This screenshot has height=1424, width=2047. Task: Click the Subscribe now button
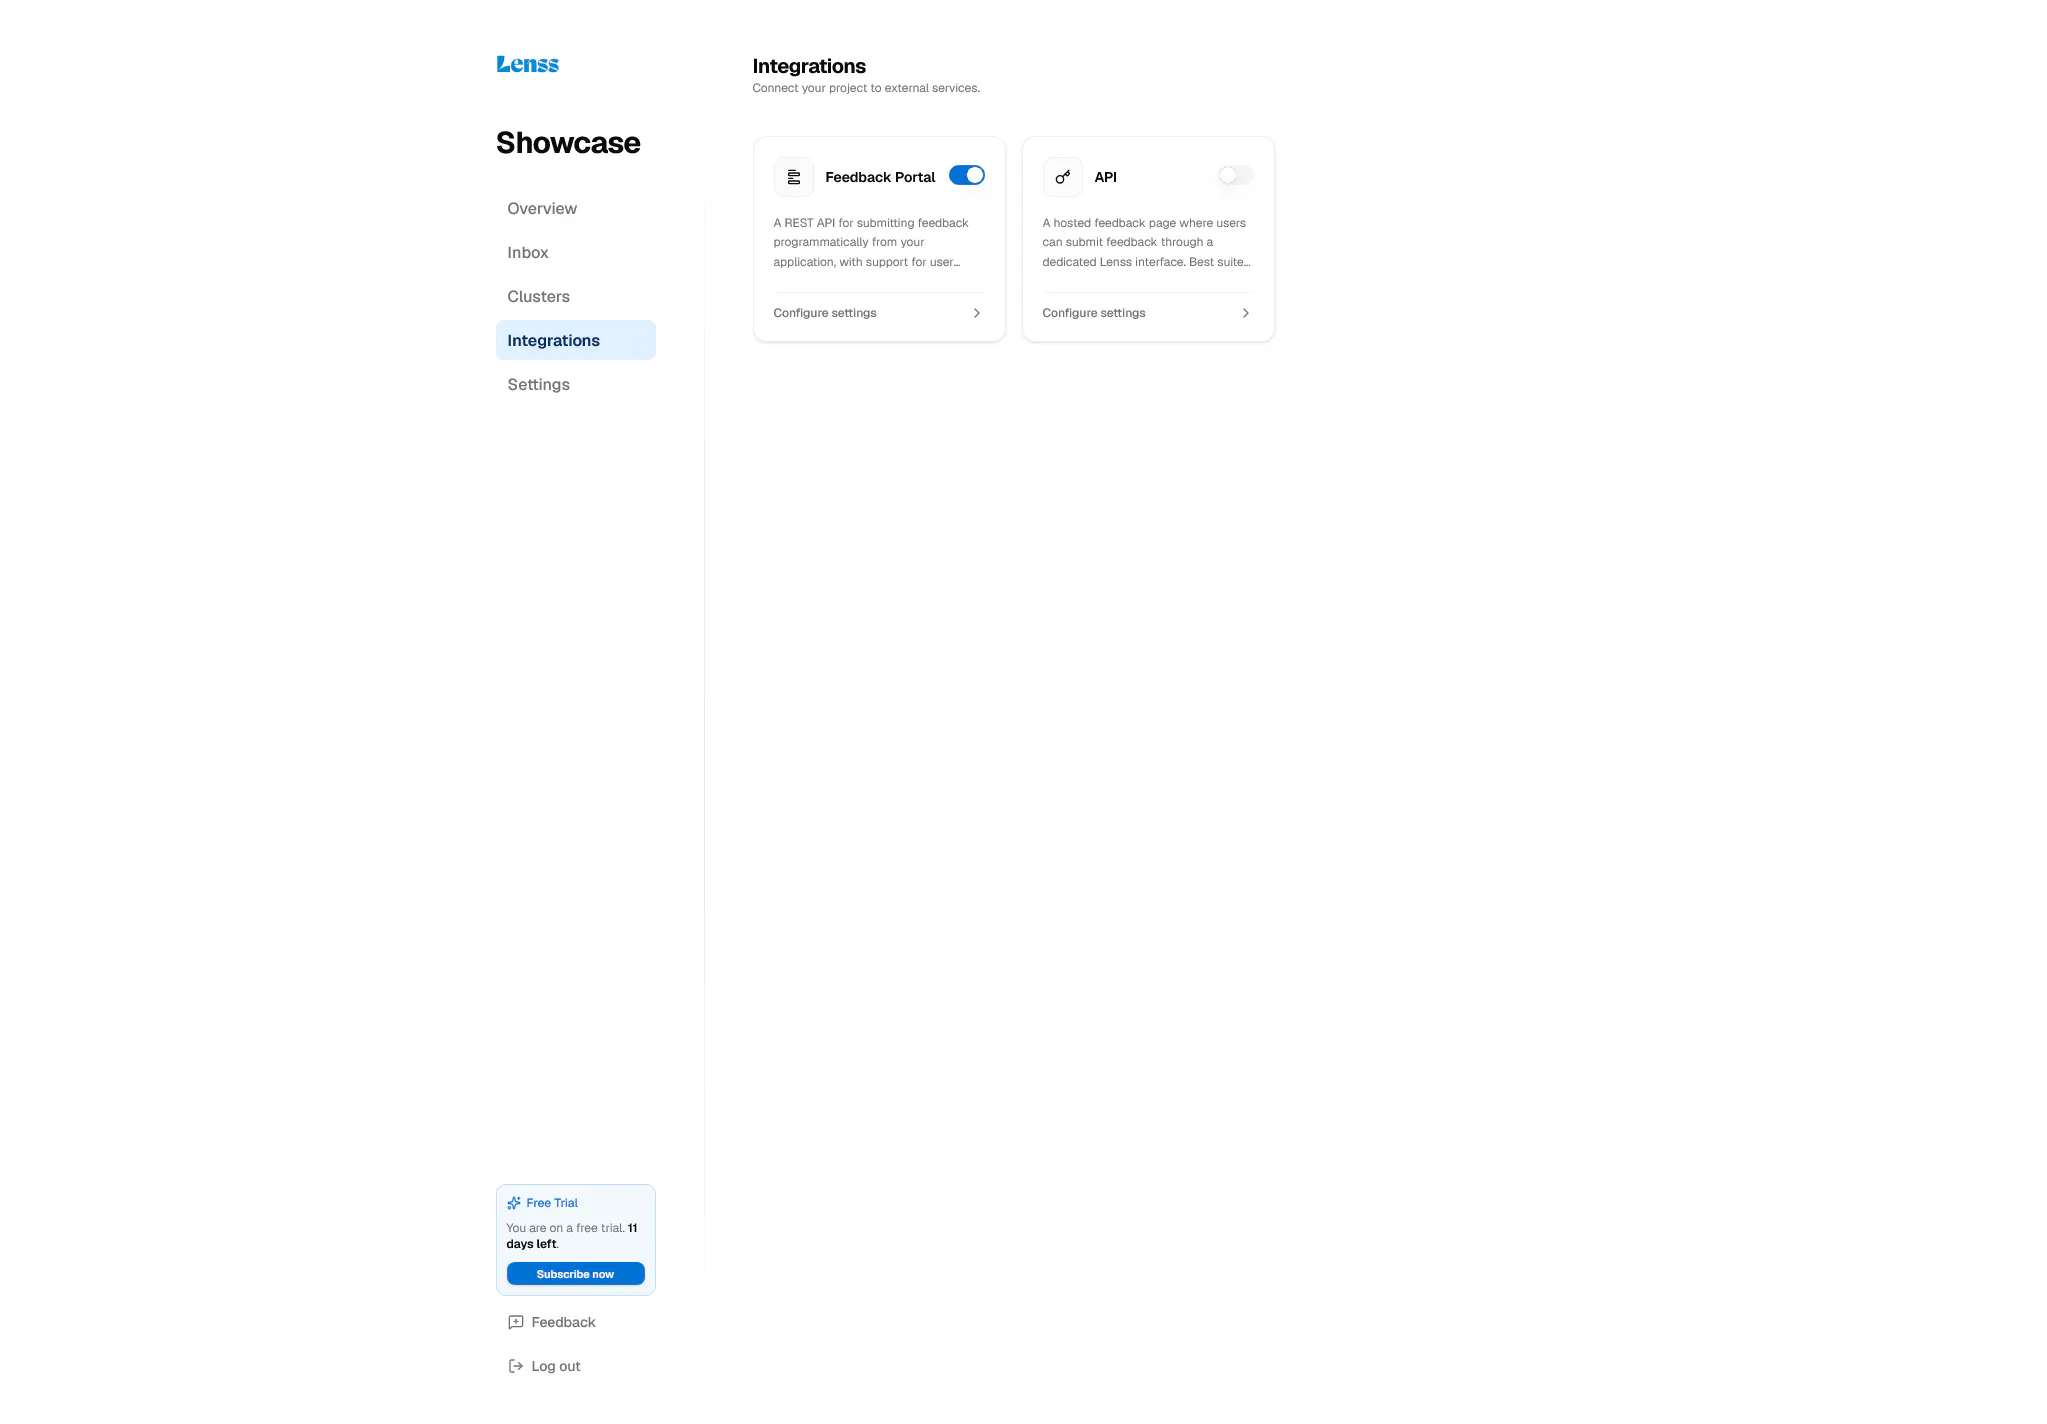[576, 1274]
